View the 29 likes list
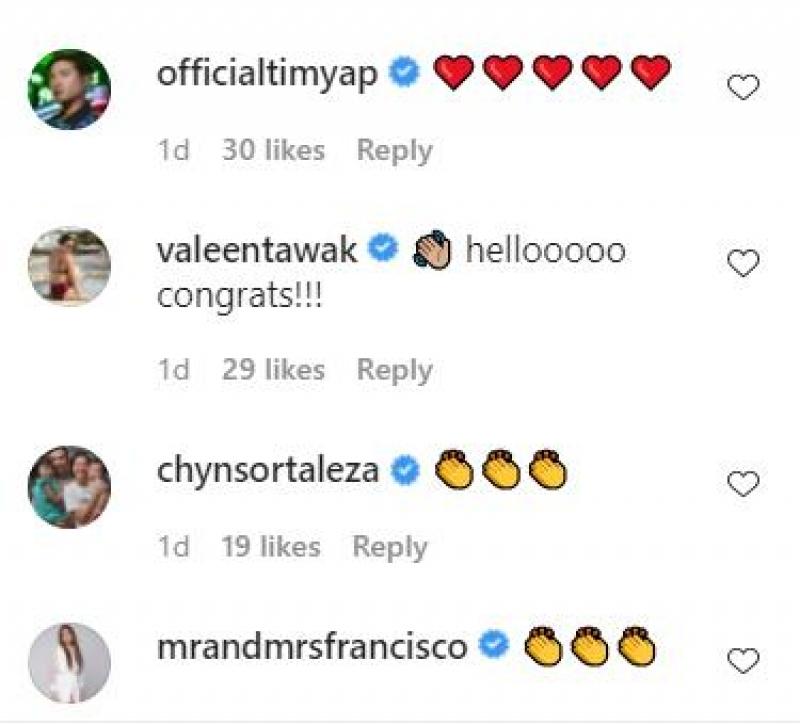This screenshot has height=725, width=800. [x=273, y=370]
